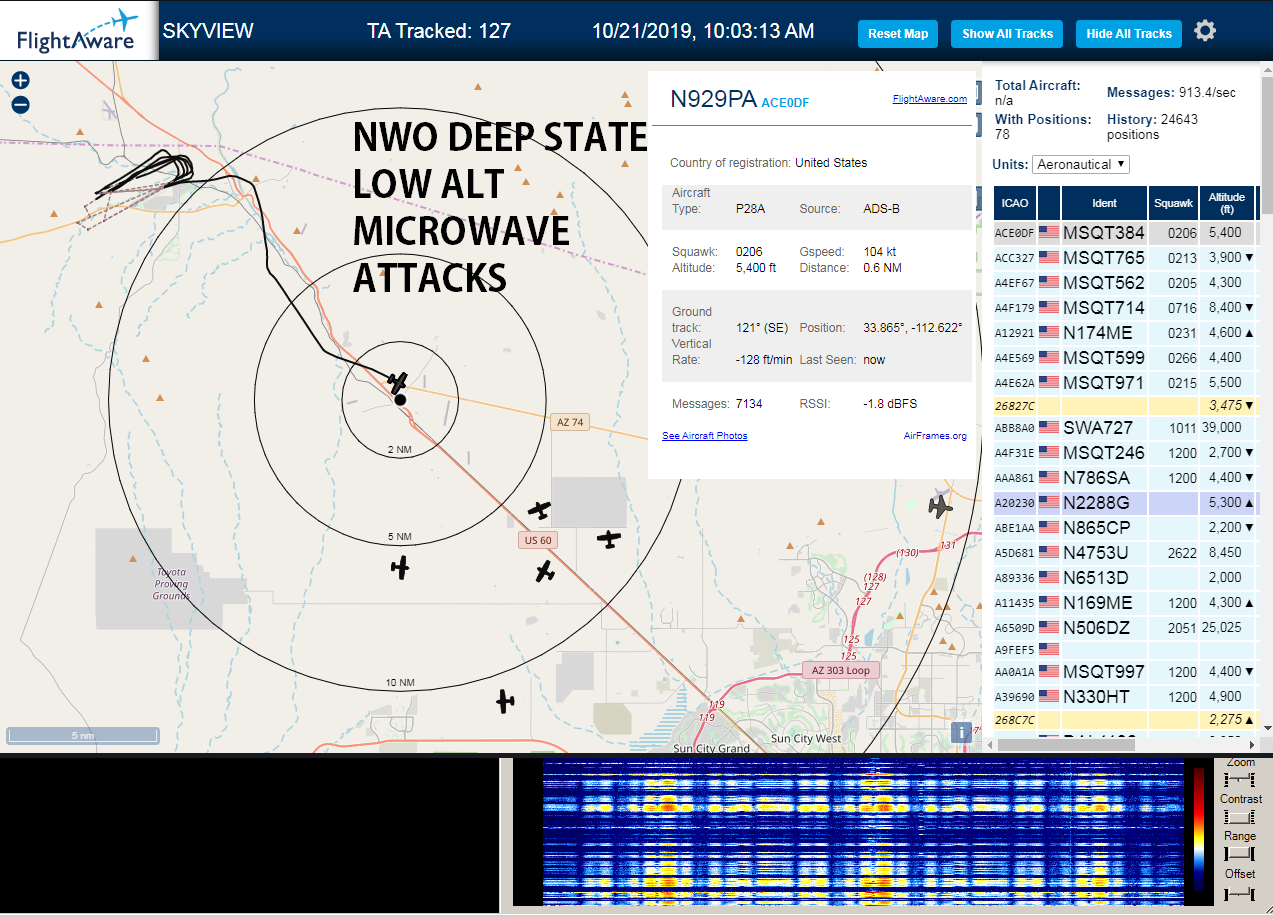Click the AZ 74 highway shield
Image resolution: width=1273 pixels, height=917 pixels.
(x=569, y=422)
